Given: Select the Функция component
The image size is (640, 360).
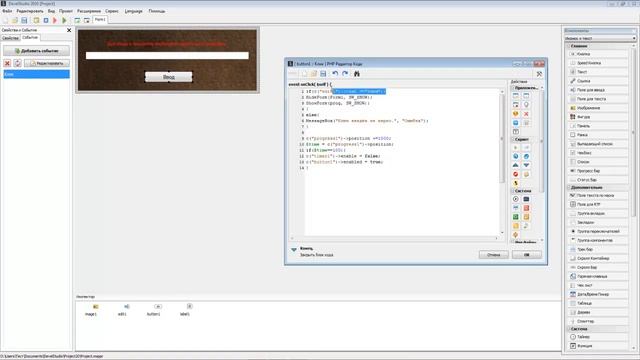Looking at the screenshot, I should (x=598, y=346).
